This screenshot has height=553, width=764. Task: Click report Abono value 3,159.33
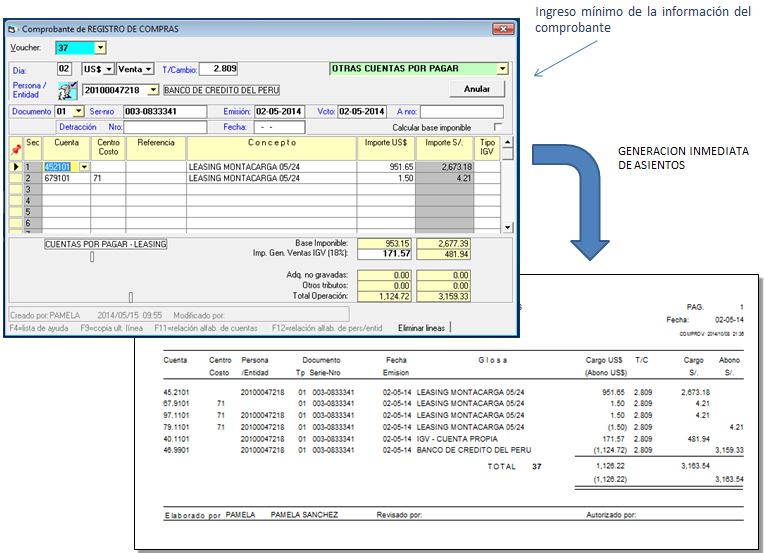(x=729, y=450)
